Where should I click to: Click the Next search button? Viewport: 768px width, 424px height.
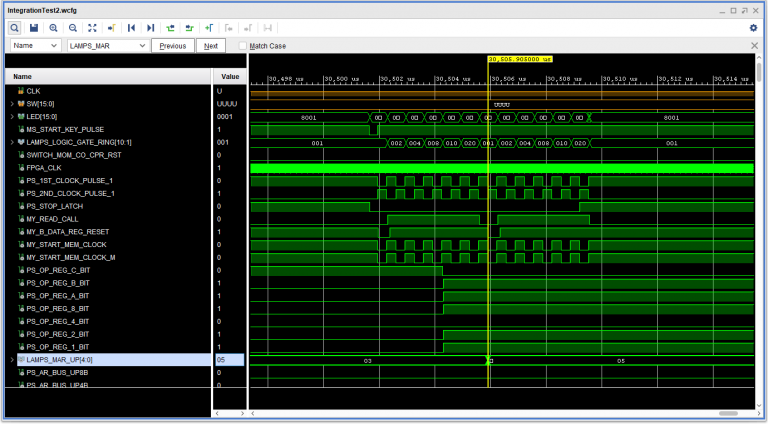pyautogui.click(x=210, y=46)
